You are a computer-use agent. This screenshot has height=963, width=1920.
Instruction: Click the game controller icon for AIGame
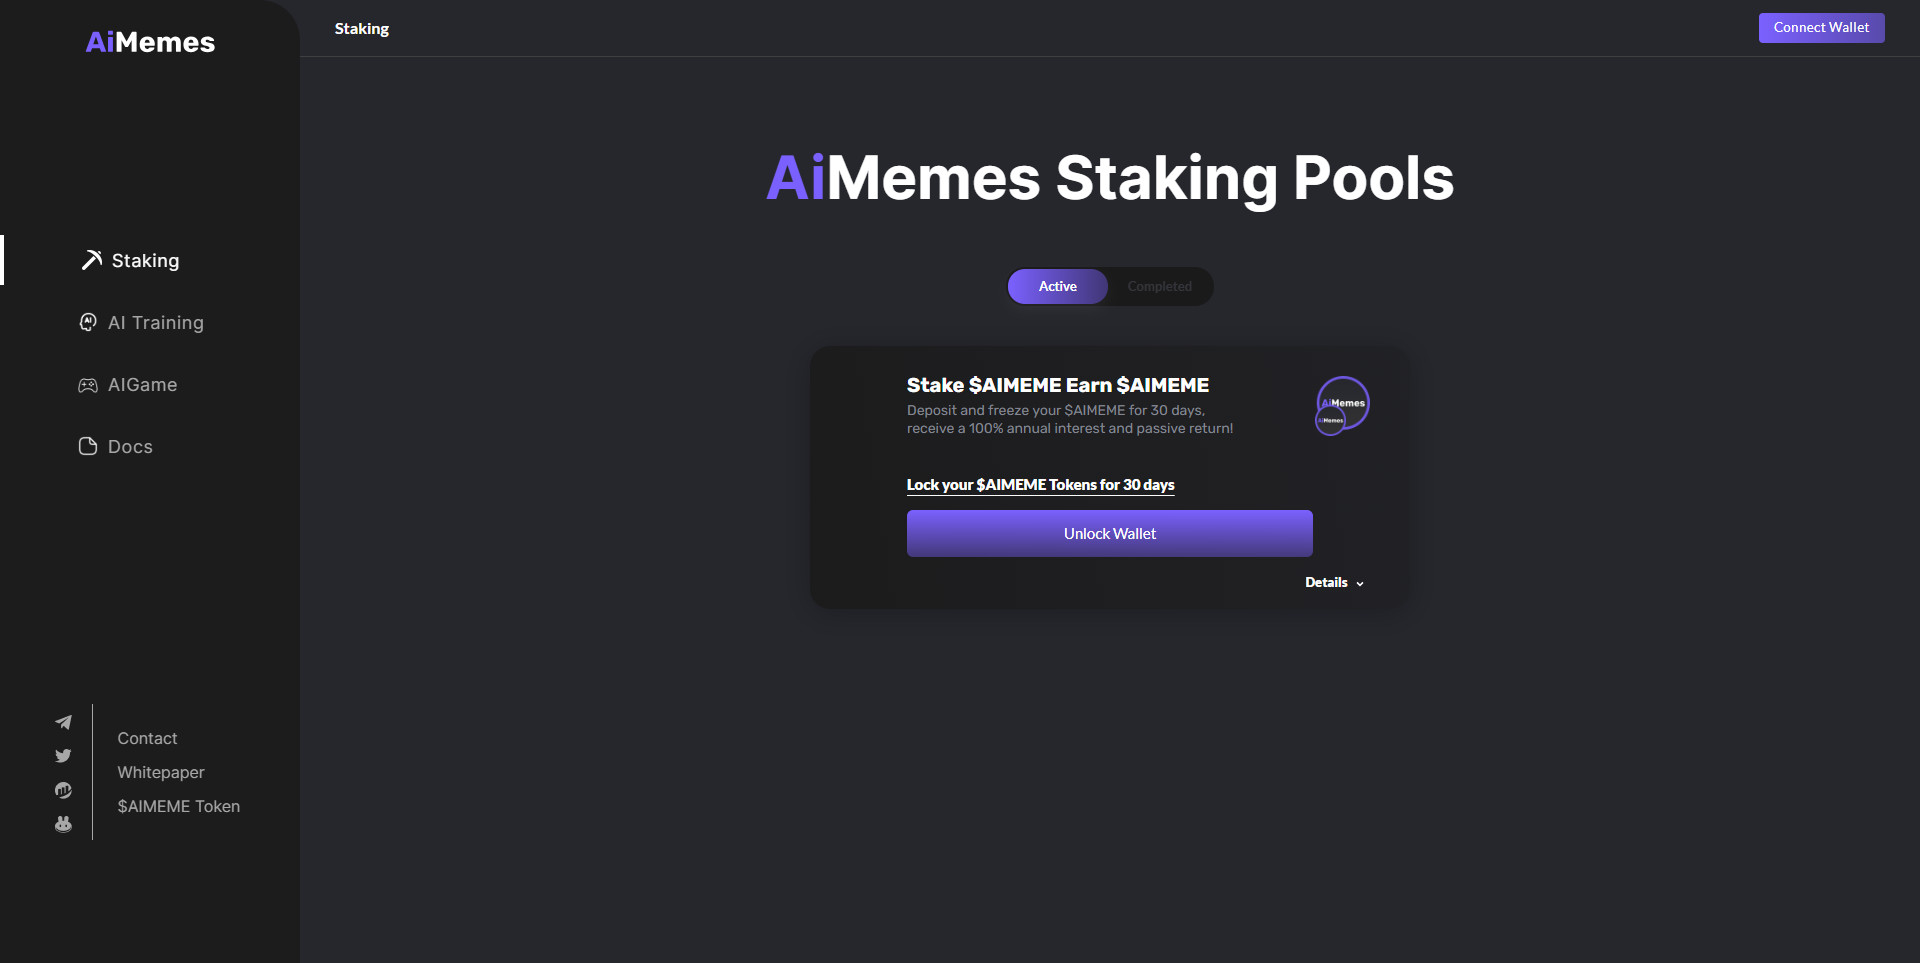click(x=88, y=385)
